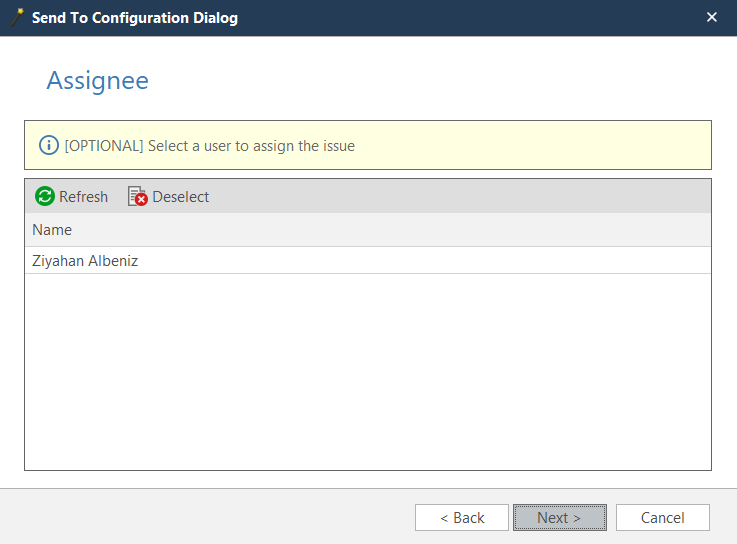
Task: Click the Send To Configuration Dialog title text
Action: (x=135, y=18)
